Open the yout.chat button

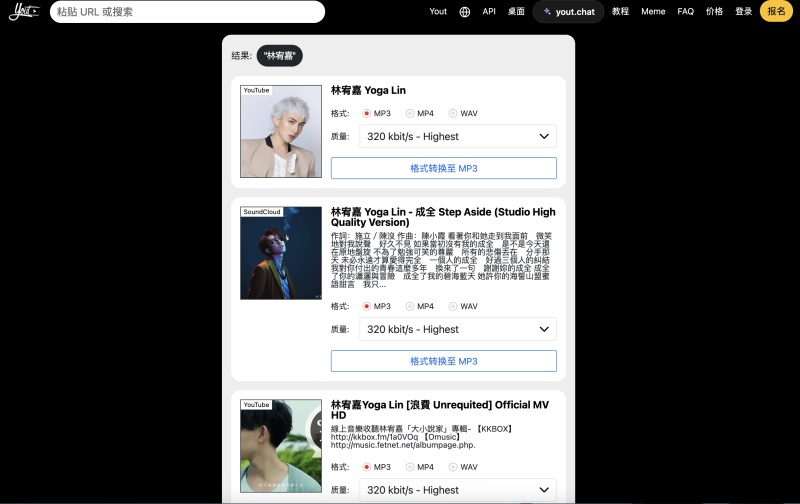568,11
